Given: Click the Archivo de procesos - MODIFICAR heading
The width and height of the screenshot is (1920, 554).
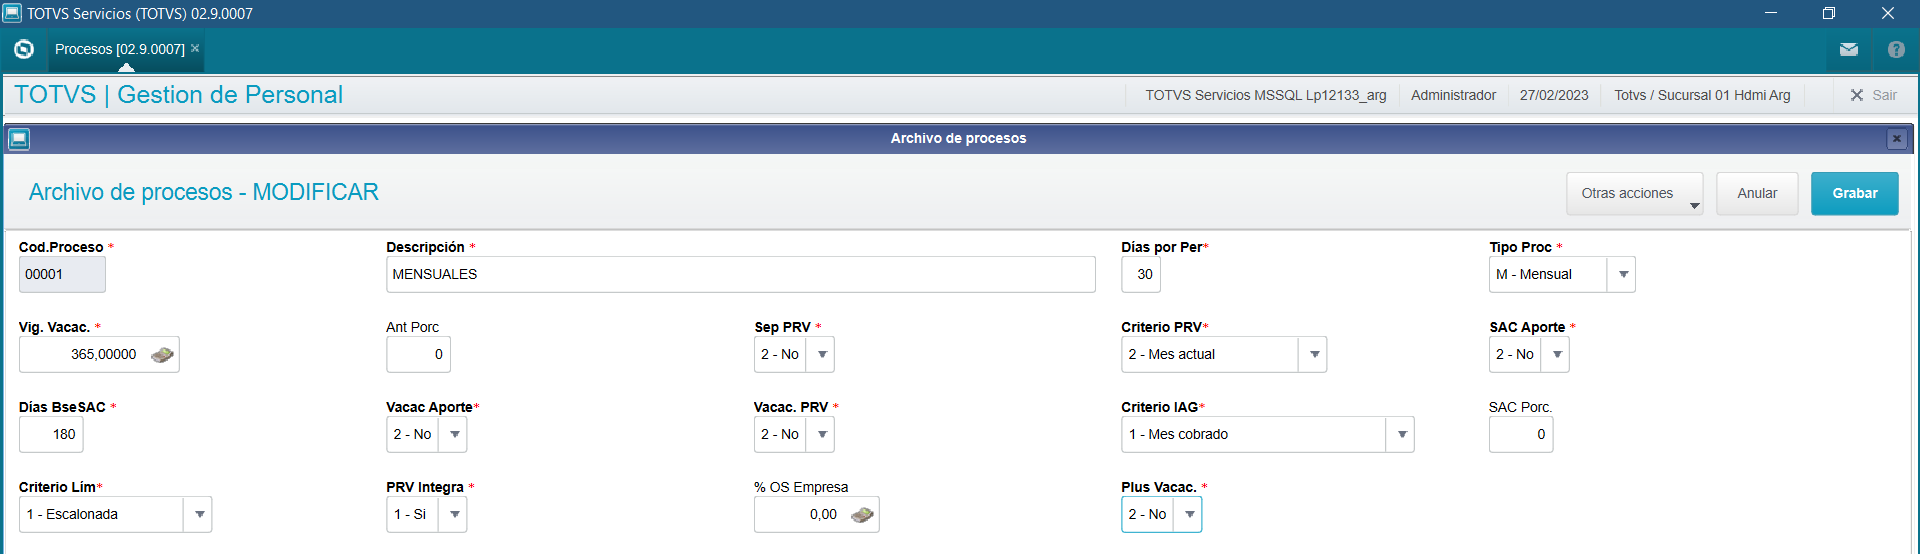Looking at the screenshot, I should [204, 192].
